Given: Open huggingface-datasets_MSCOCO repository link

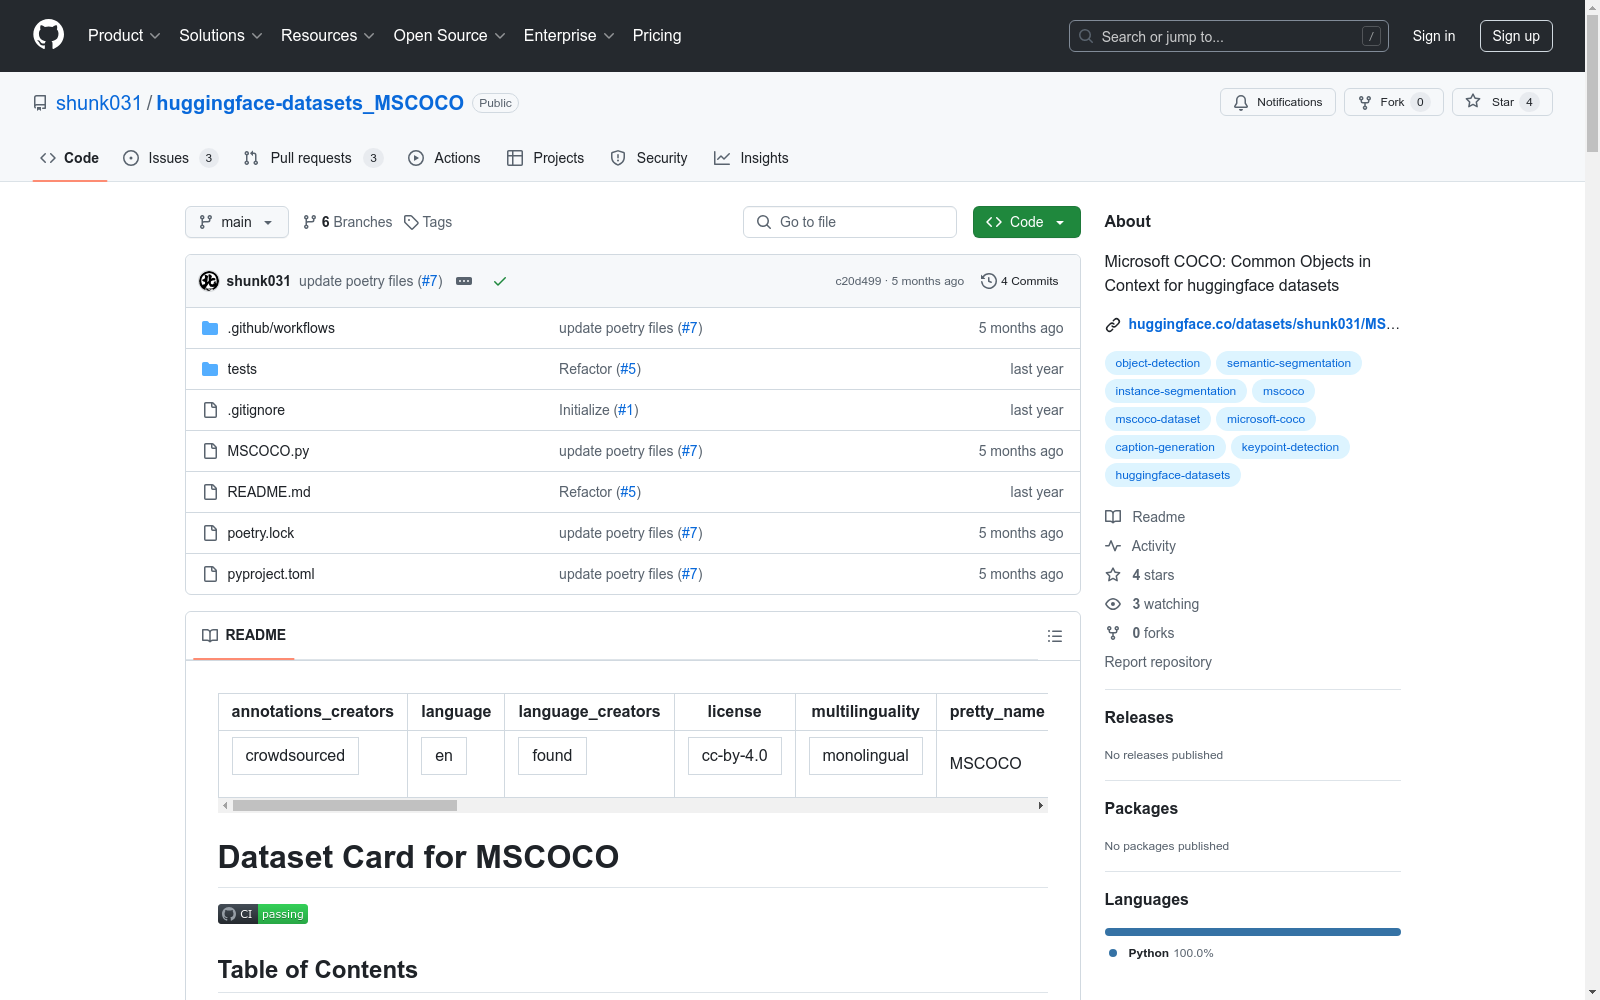Looking at the screenshot, I should (x=310, y=103).
